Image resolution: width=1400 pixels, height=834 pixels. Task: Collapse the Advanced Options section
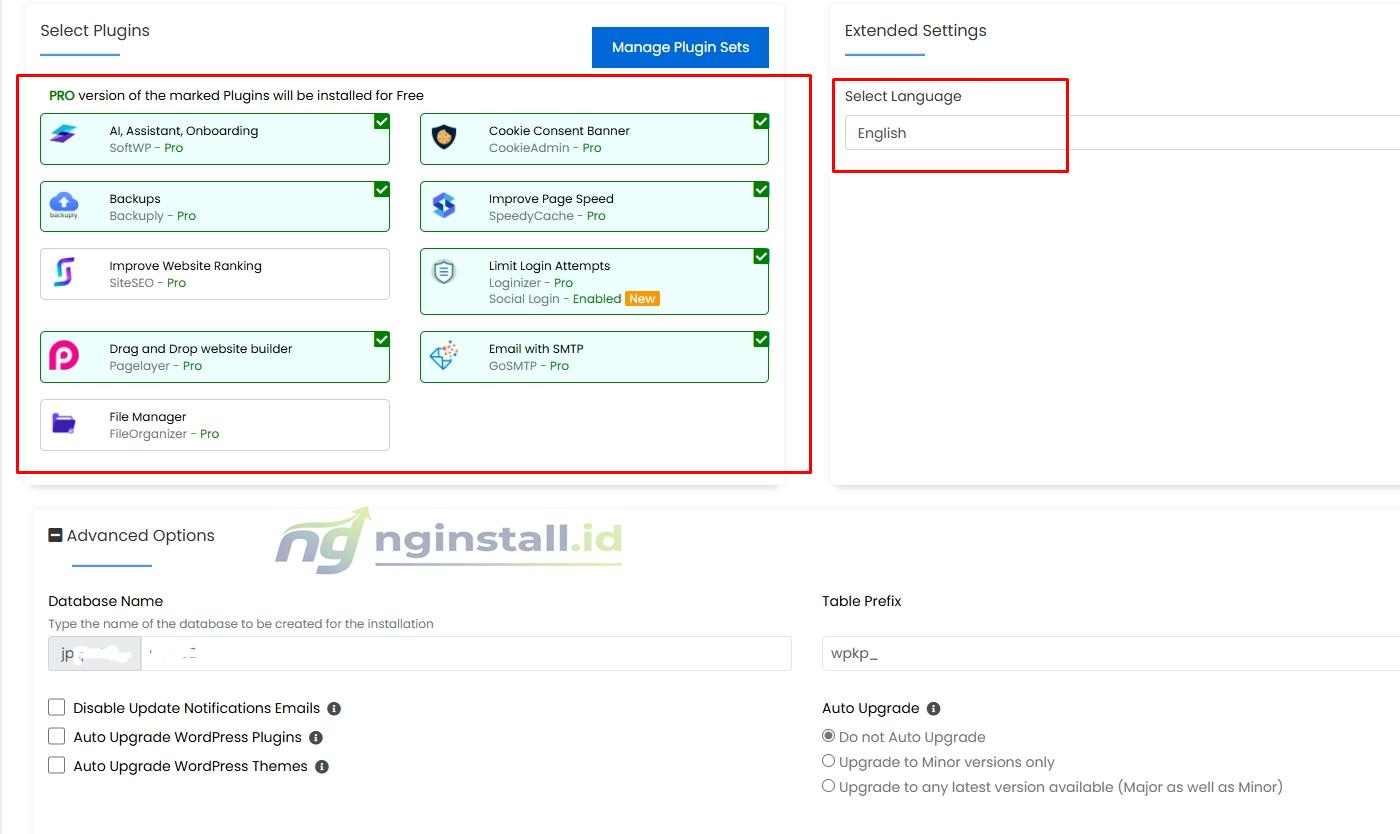[x=55, y=535]
